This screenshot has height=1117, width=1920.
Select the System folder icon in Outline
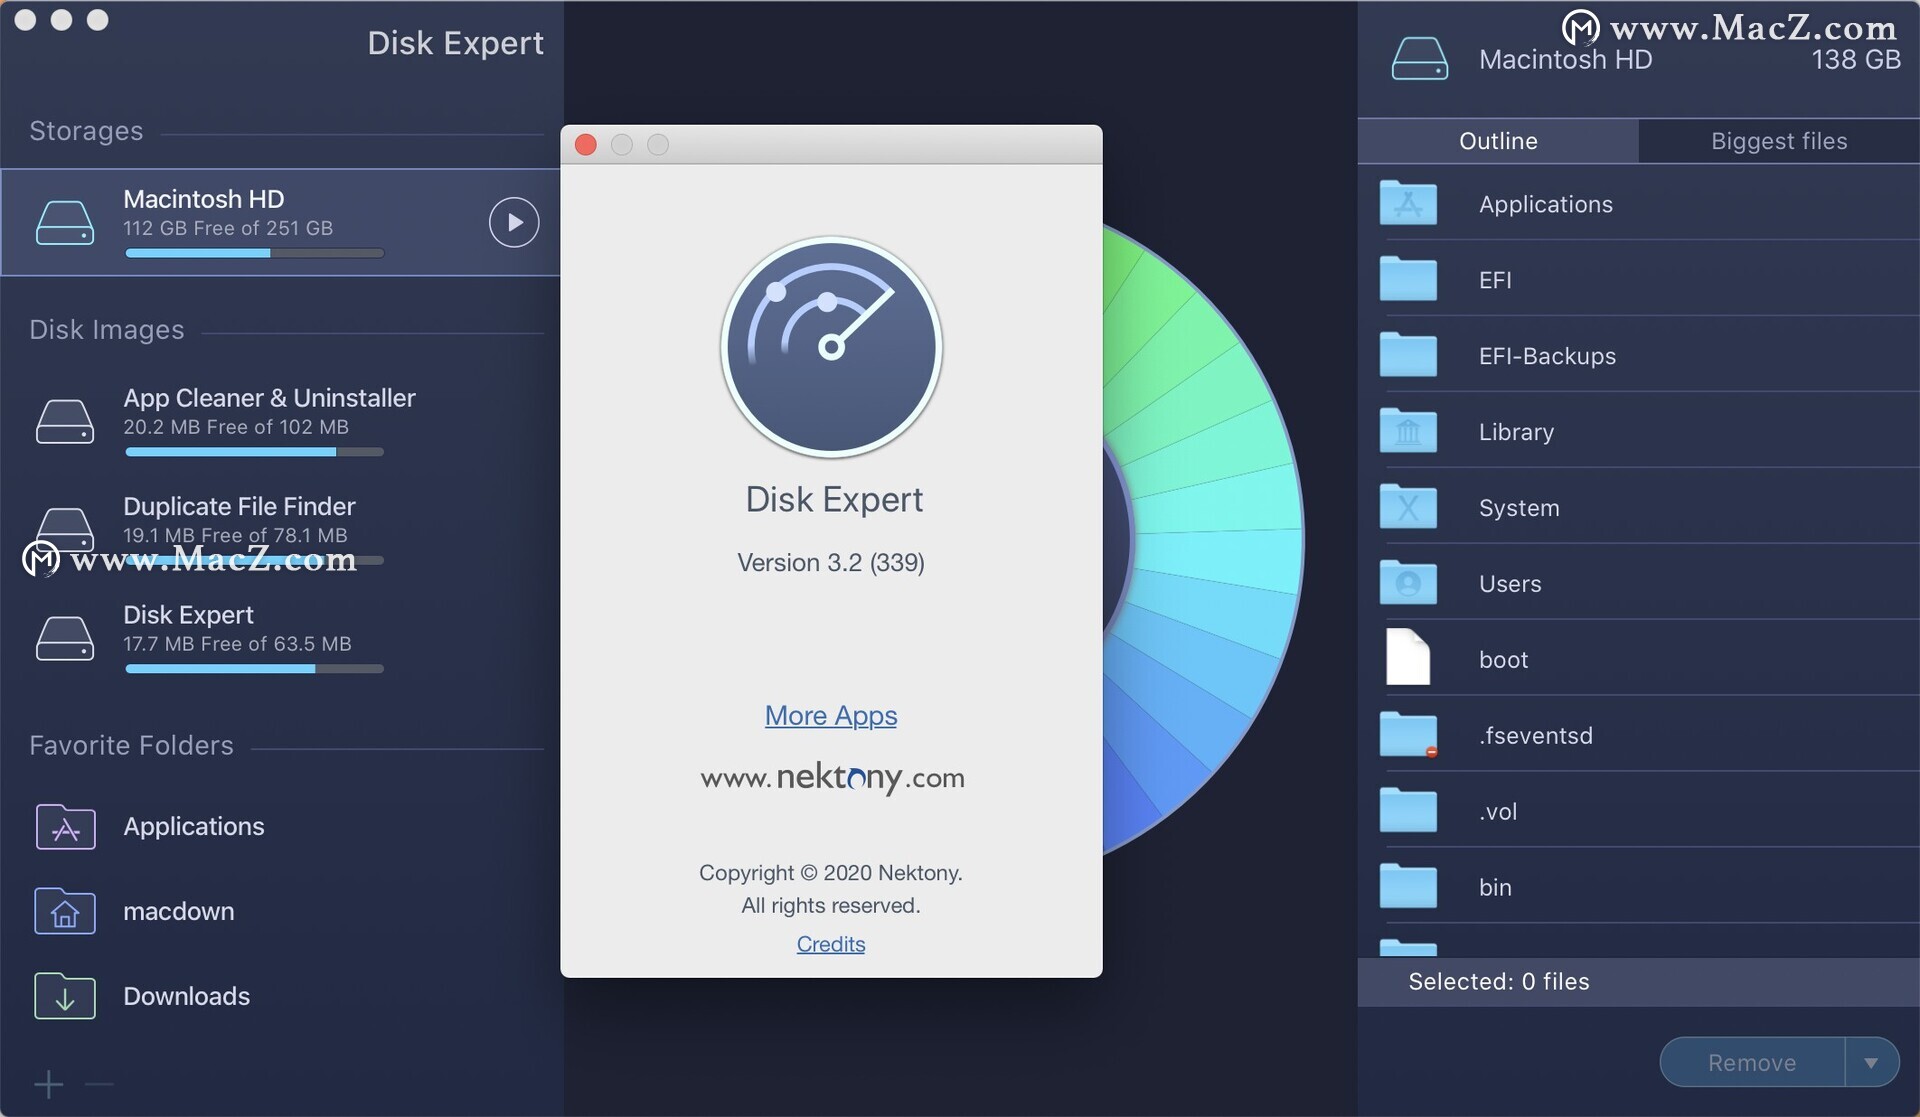1408,507
